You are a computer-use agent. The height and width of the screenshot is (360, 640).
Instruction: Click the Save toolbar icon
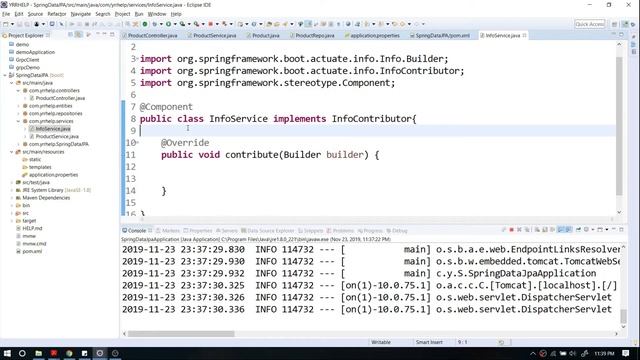pyautogui.click(x=20, y=24)
